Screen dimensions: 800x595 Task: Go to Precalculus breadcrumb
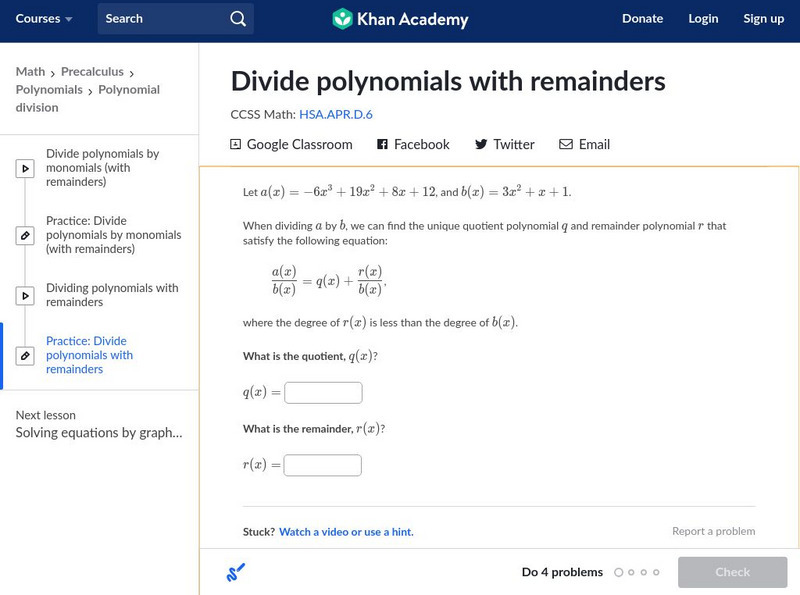click(x=92, y=72)
